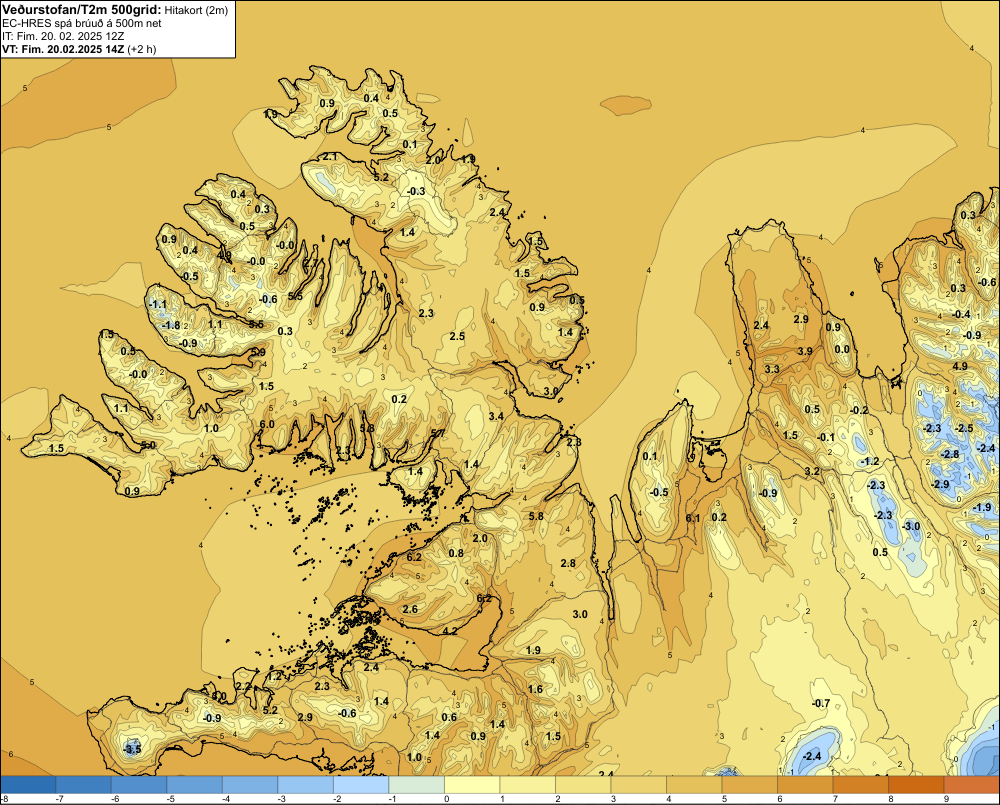Image resolution: width=1000 pixels, height=805 pixels.
Task: Click the 2.6 temperature value
Action: (410, 609)
